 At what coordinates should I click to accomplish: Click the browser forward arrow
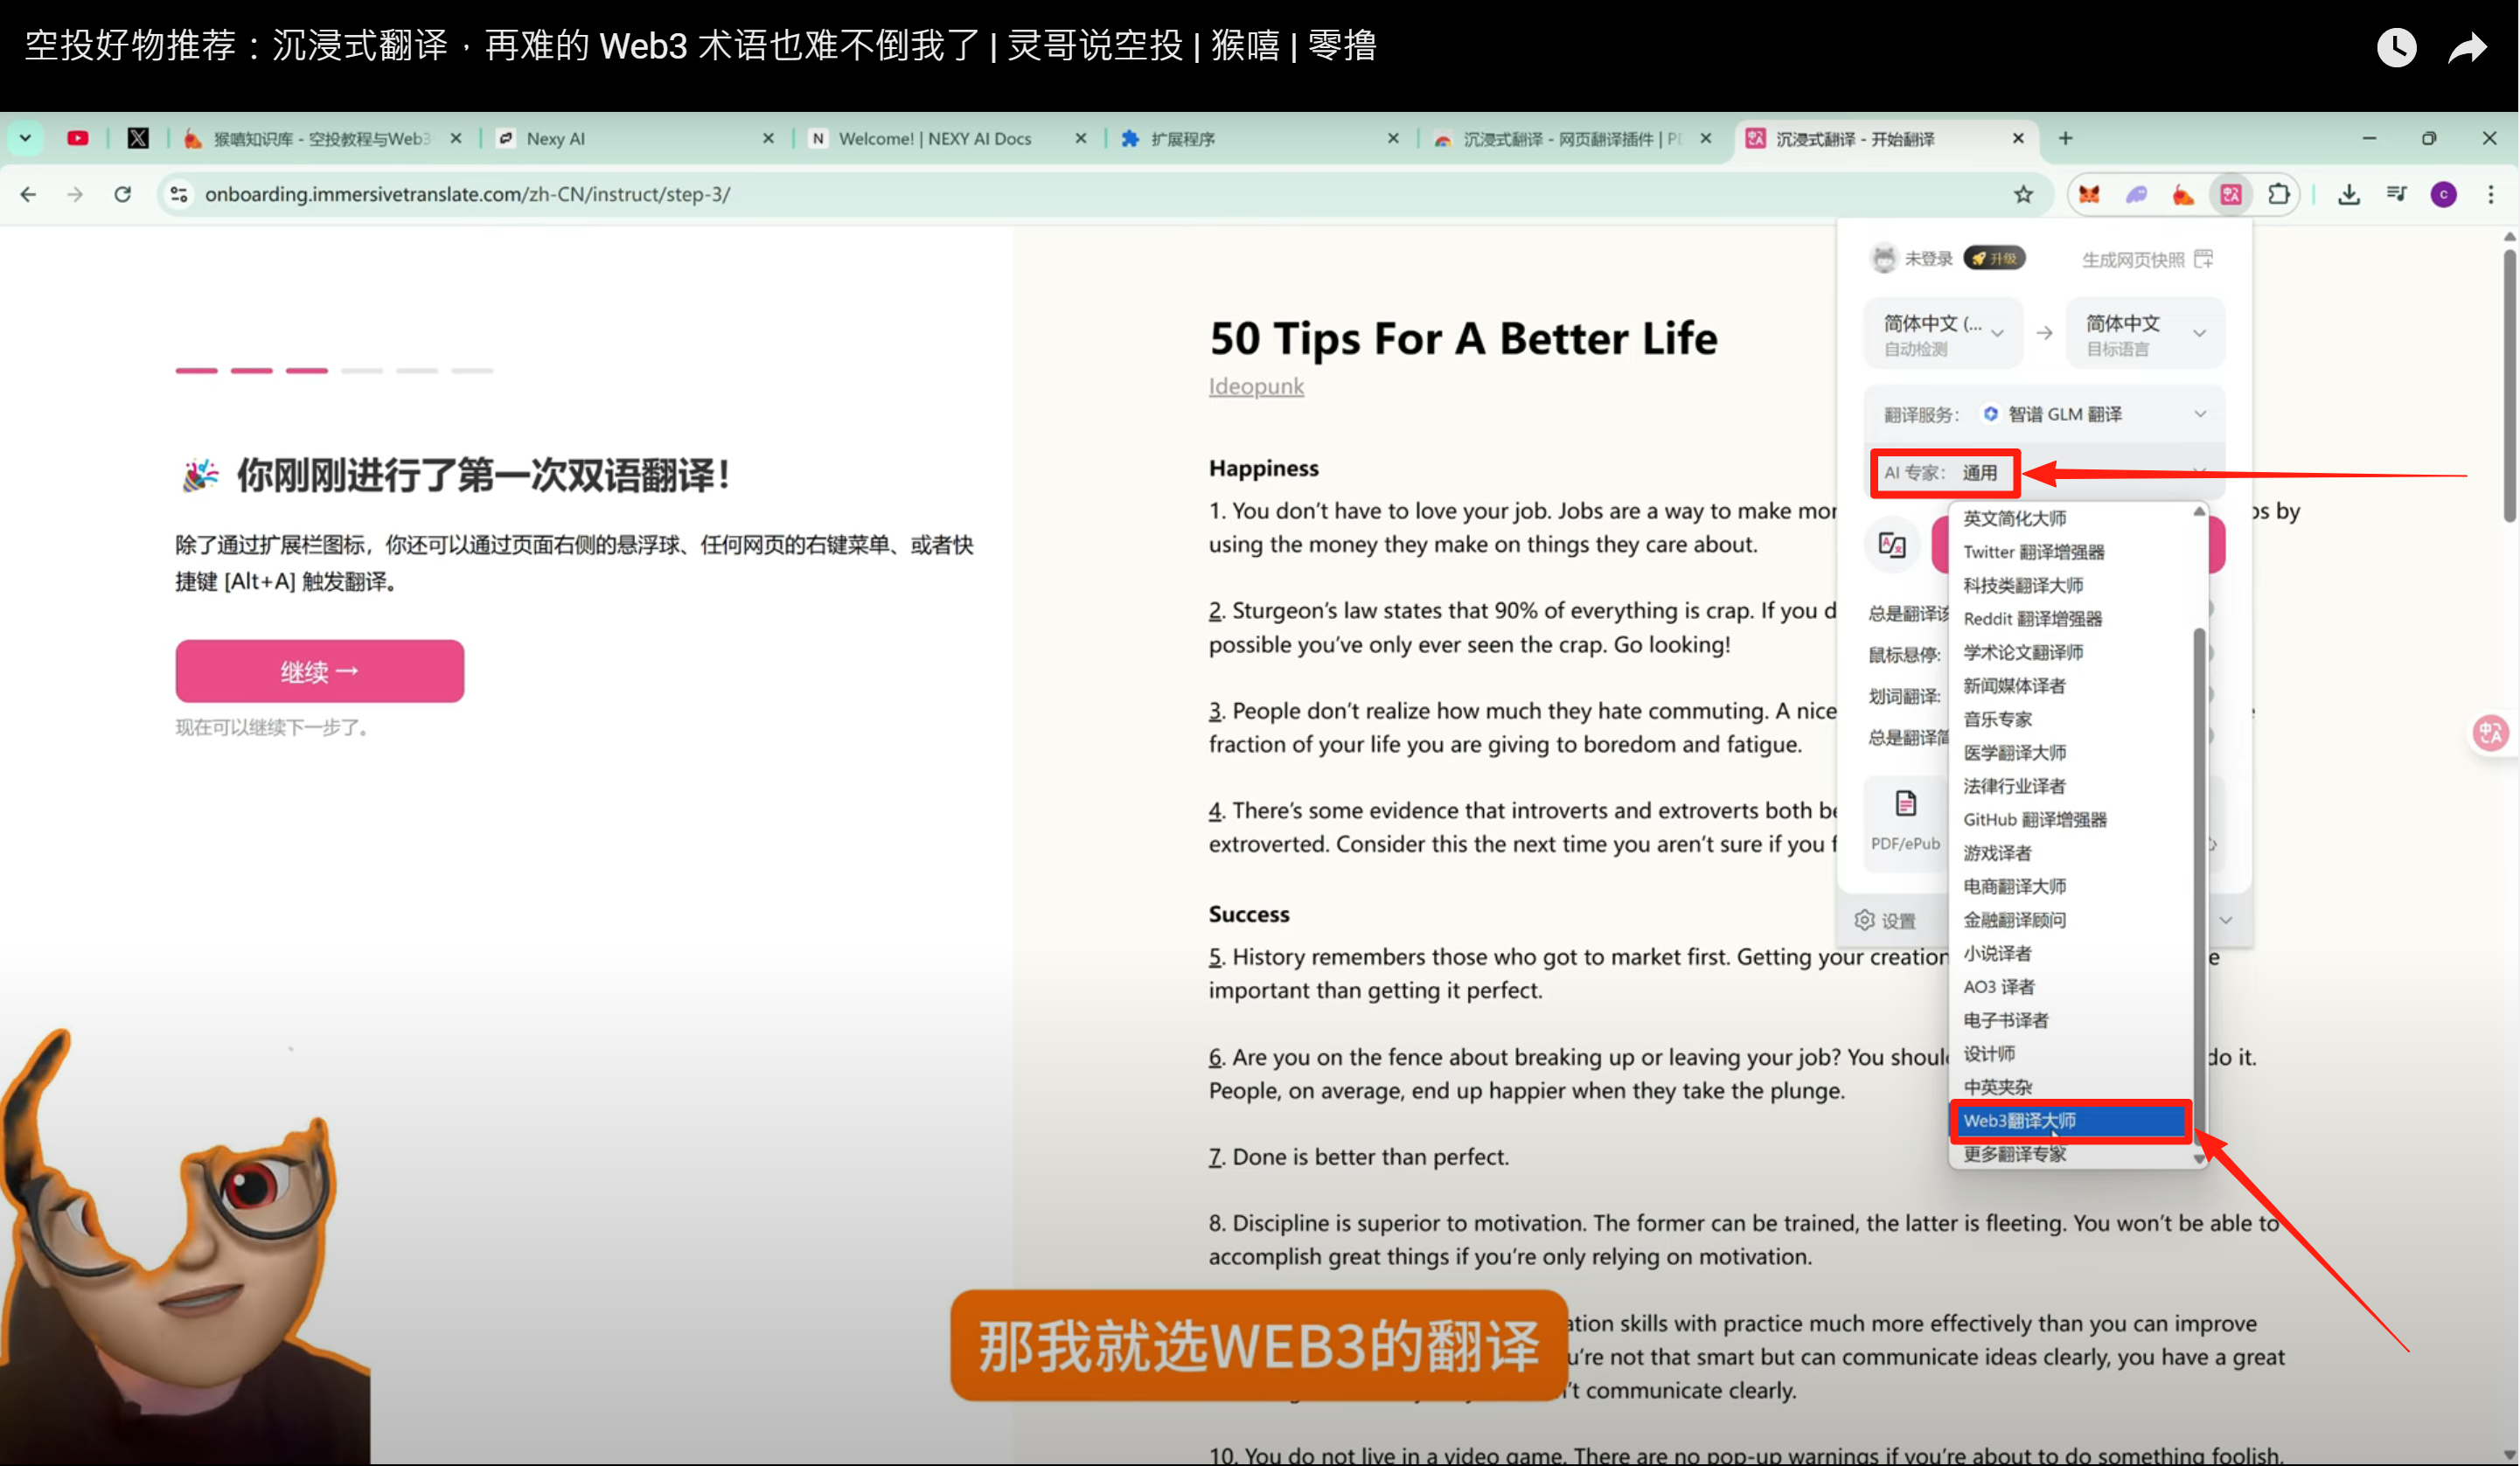coord(75,194)
